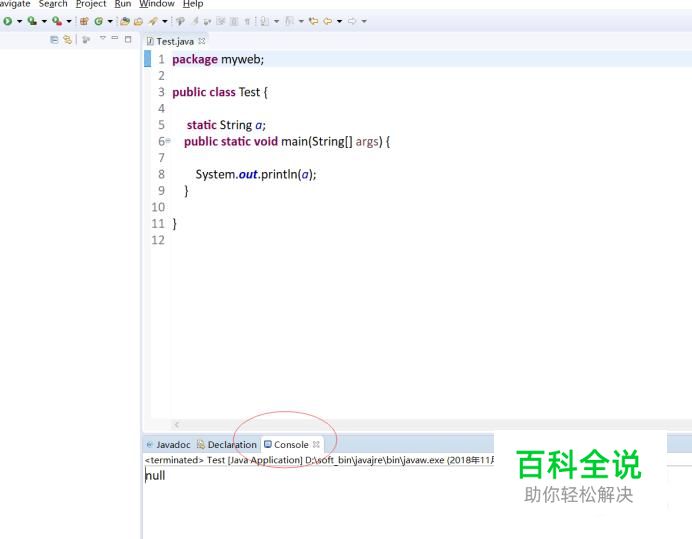The image size is (692, 539).
Task: Click the Open Type icon
Action: [125, 21]
